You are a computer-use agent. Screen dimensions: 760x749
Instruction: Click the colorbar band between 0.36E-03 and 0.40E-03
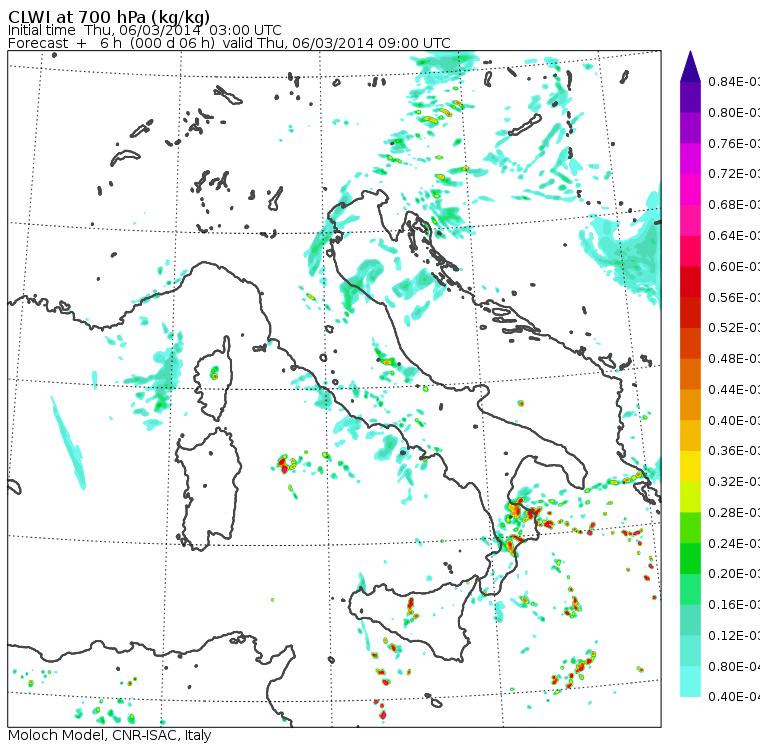tap(690, 436)
